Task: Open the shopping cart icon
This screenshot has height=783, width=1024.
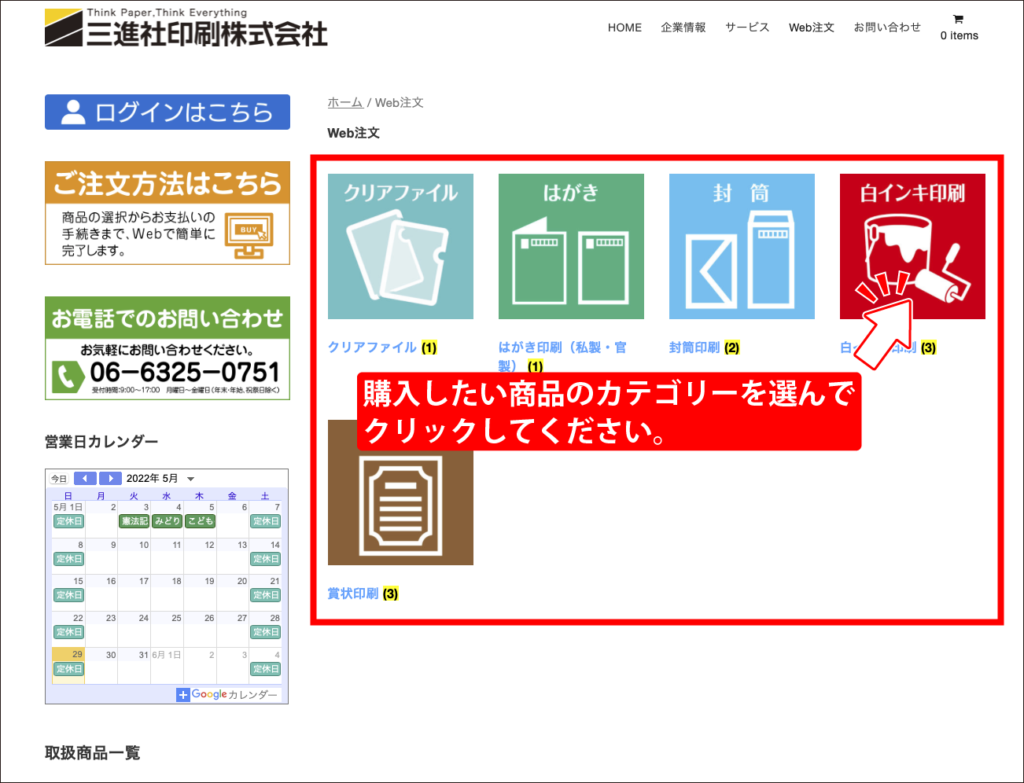Action: click(x=958, y=19)
